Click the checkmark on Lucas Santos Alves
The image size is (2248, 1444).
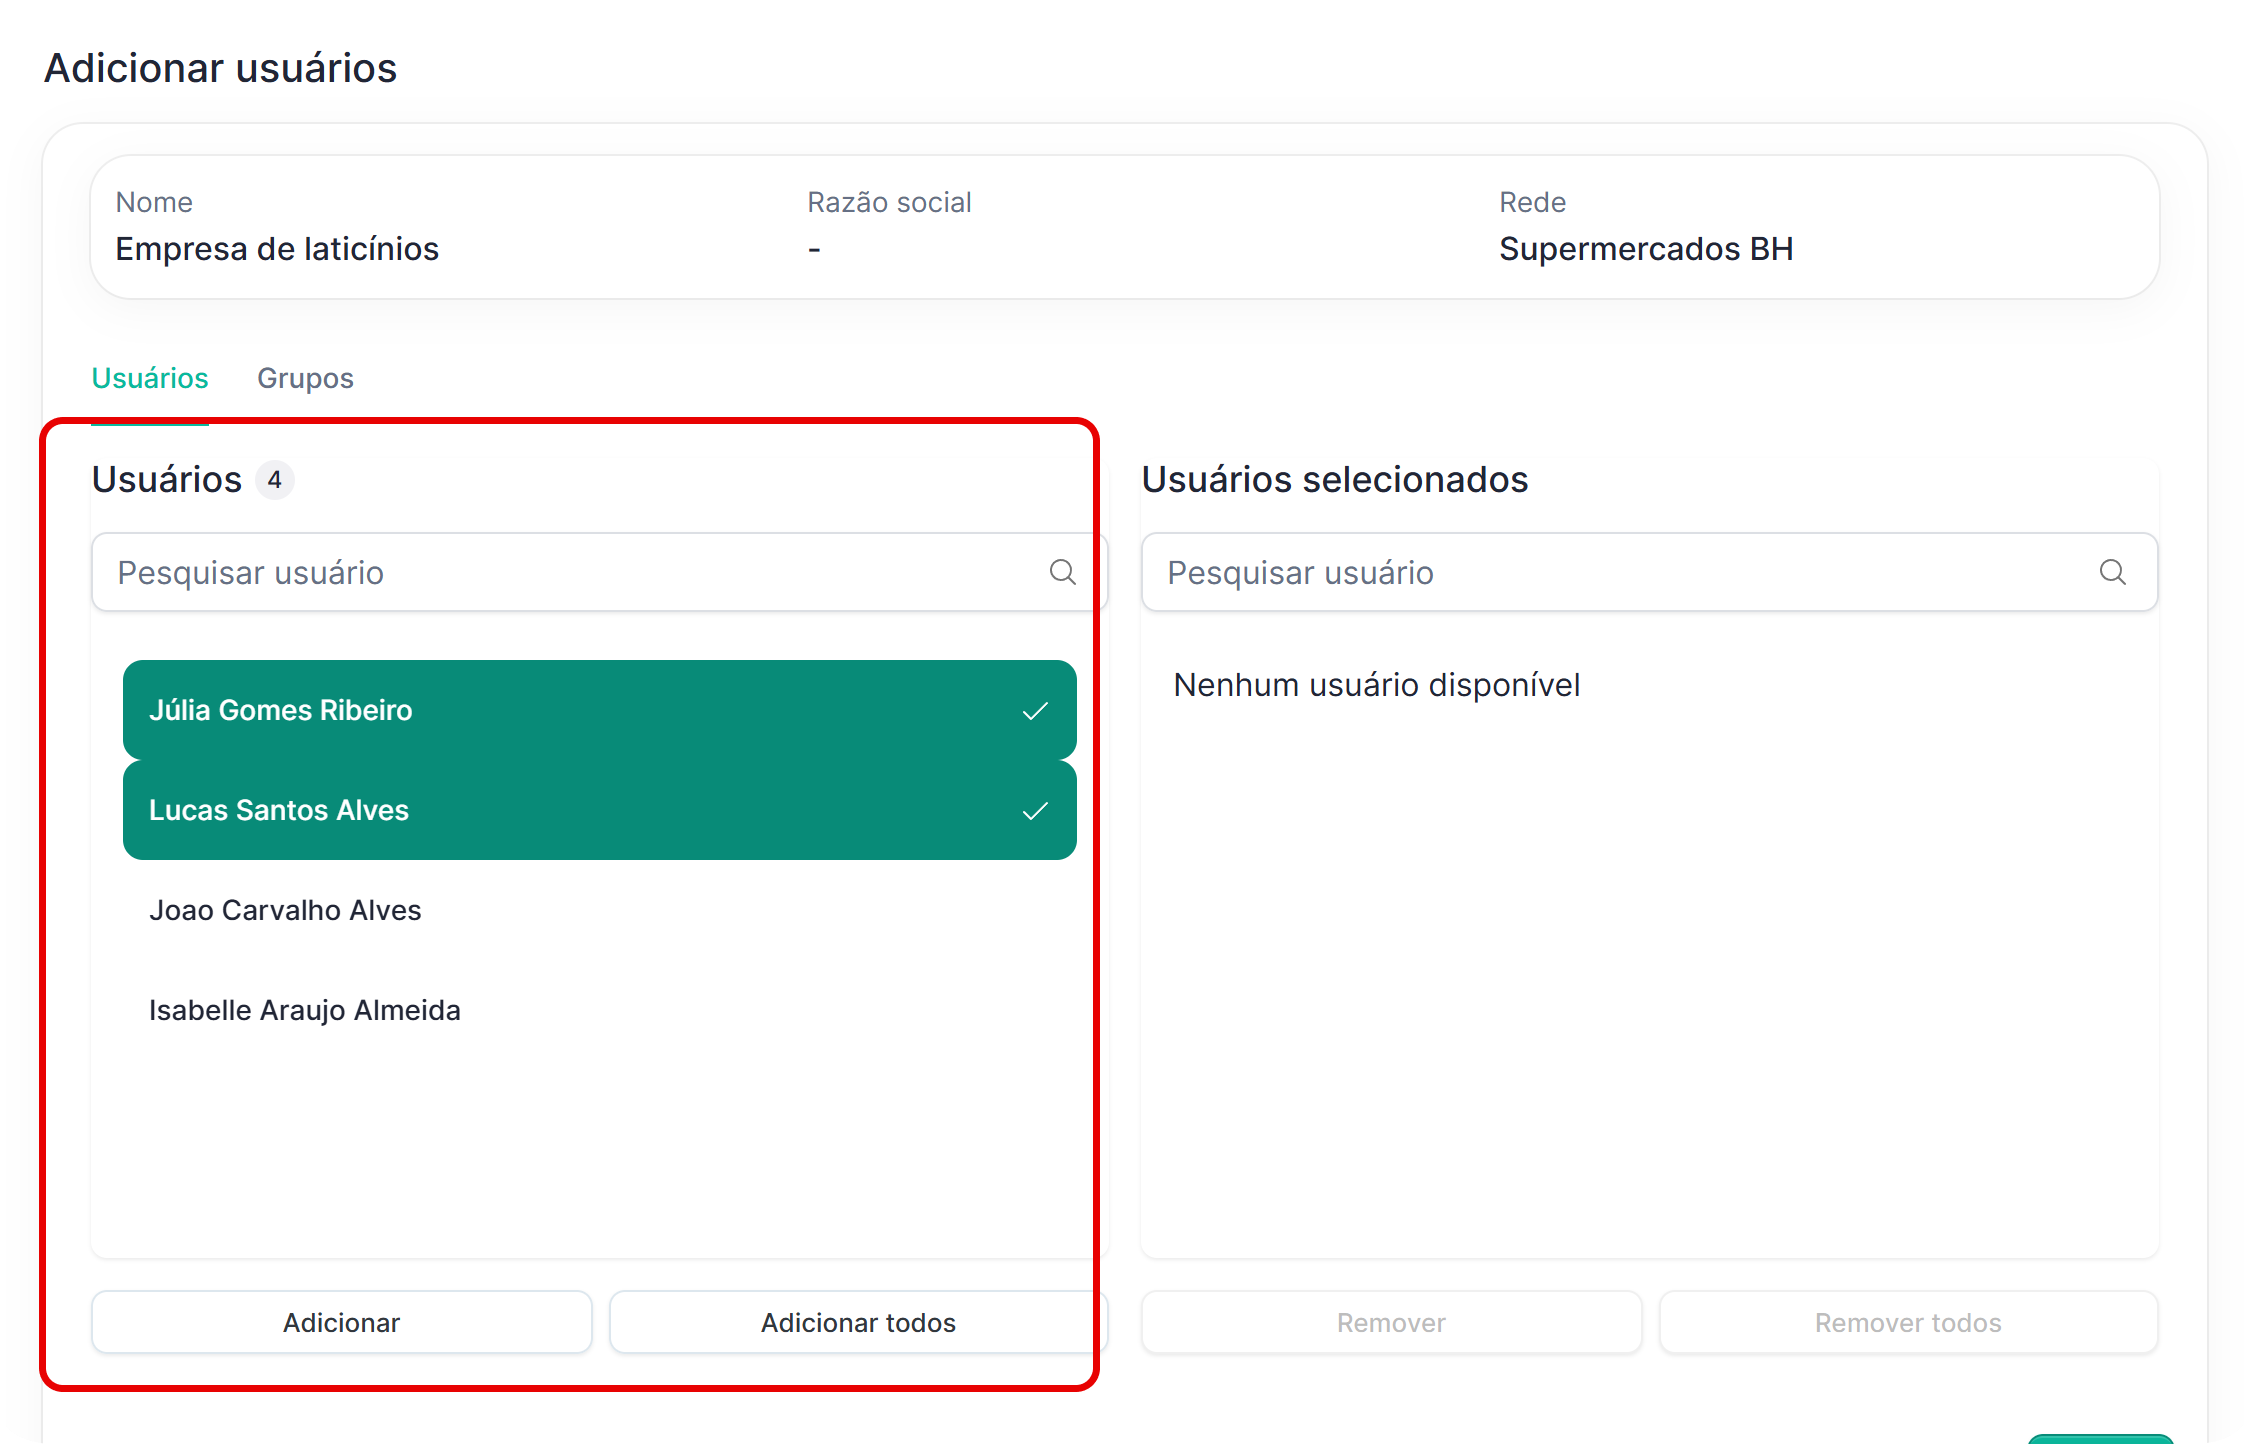tap(1035, 811)
